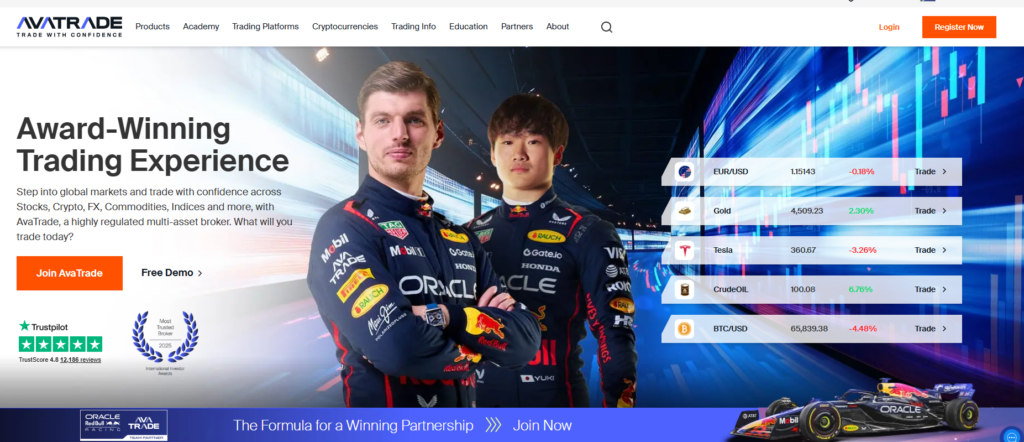Click the Gold bars icon

[x=684, y=211]
